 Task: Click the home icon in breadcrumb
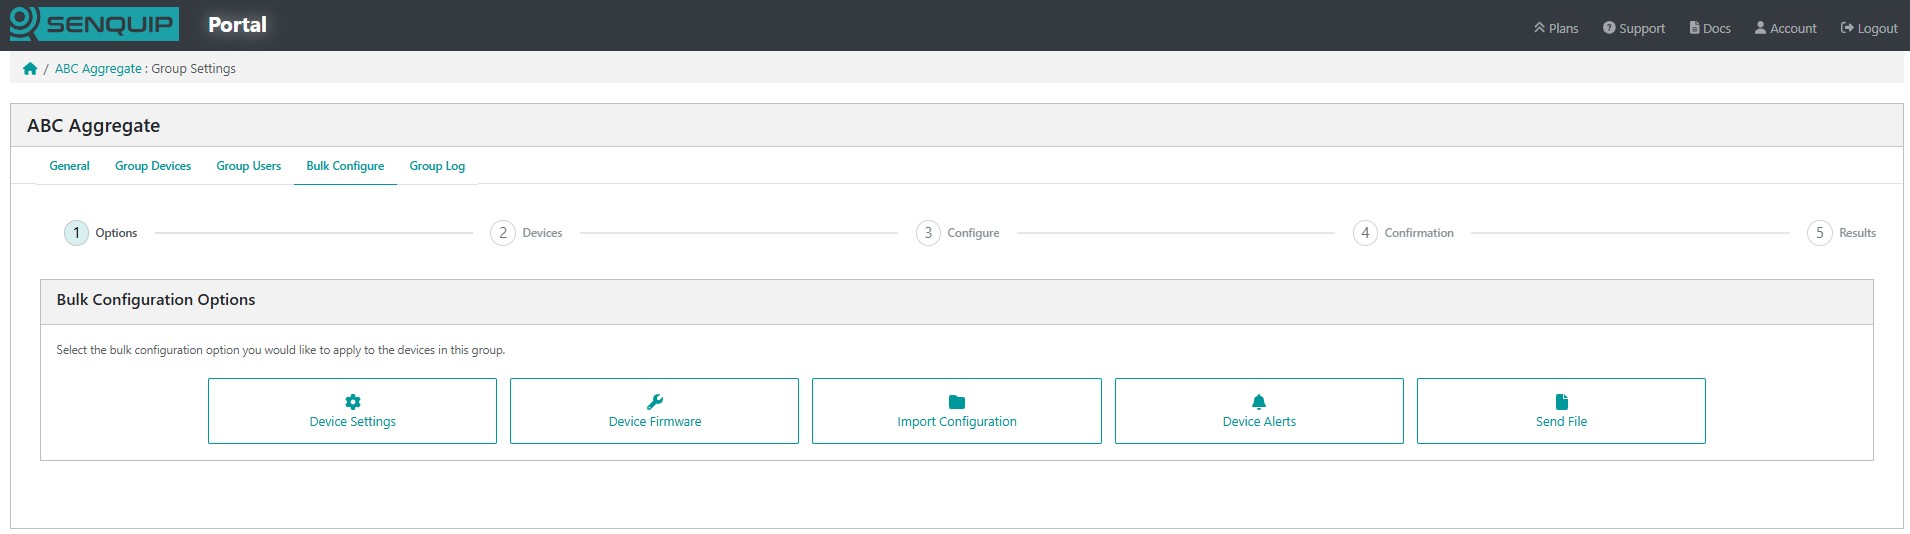coord(30,69)
